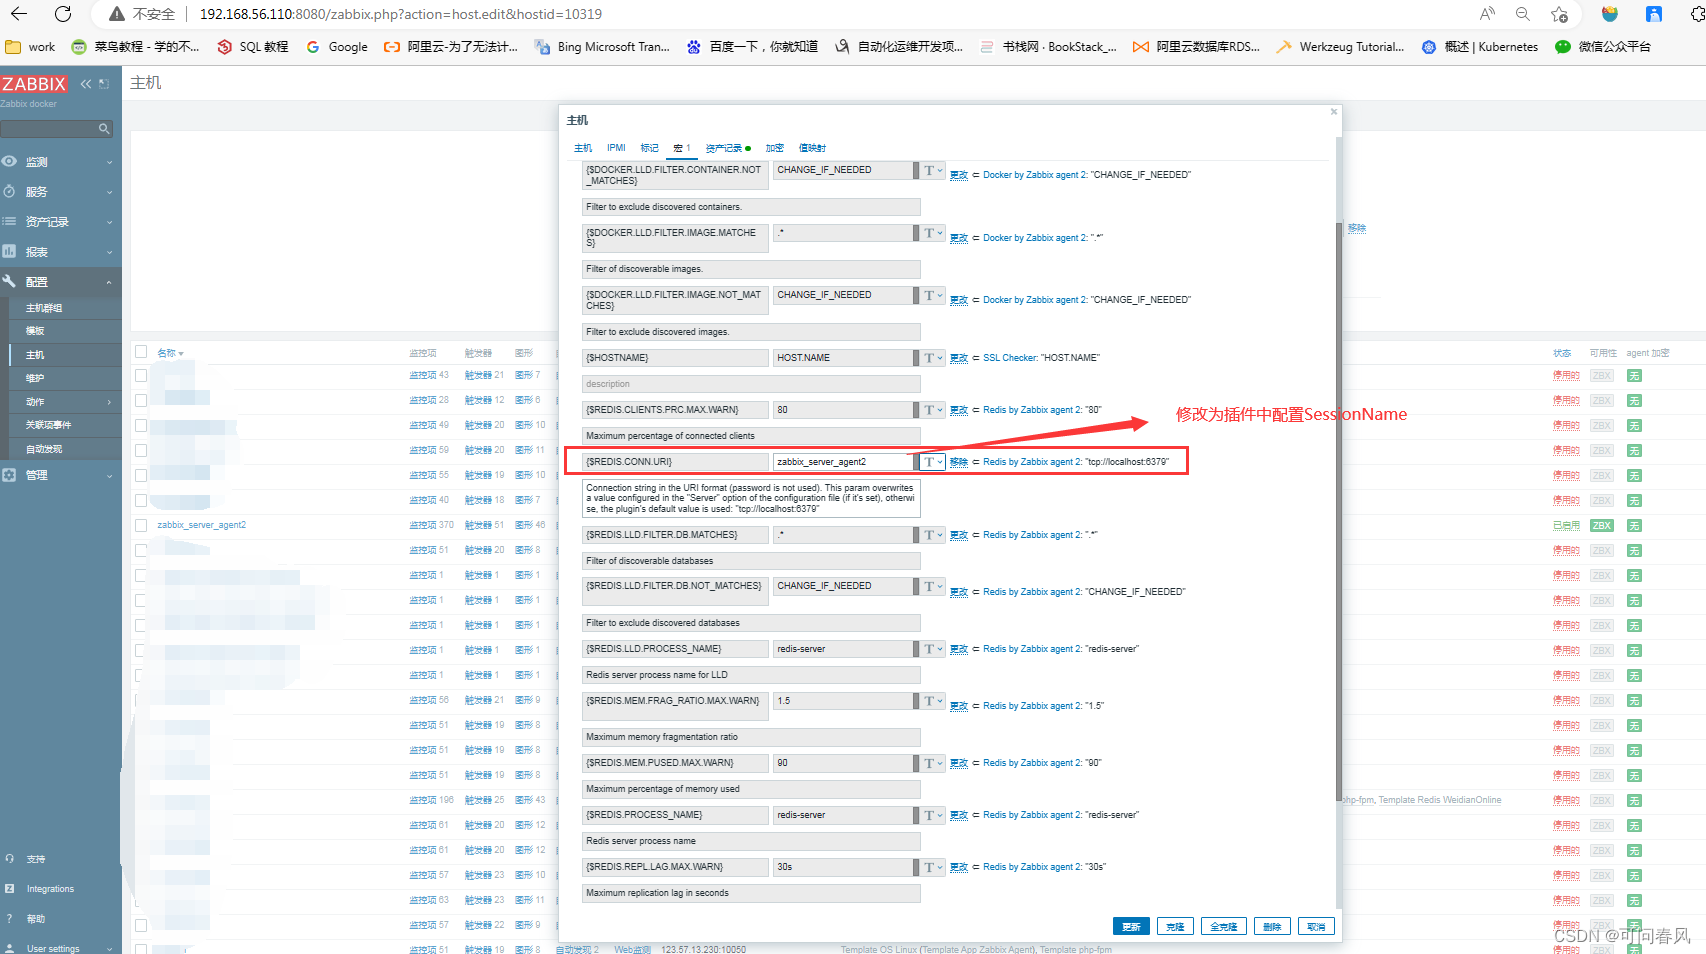
Task: Close the 主机 dialog with X
Action: click(x=1333, y=112)
